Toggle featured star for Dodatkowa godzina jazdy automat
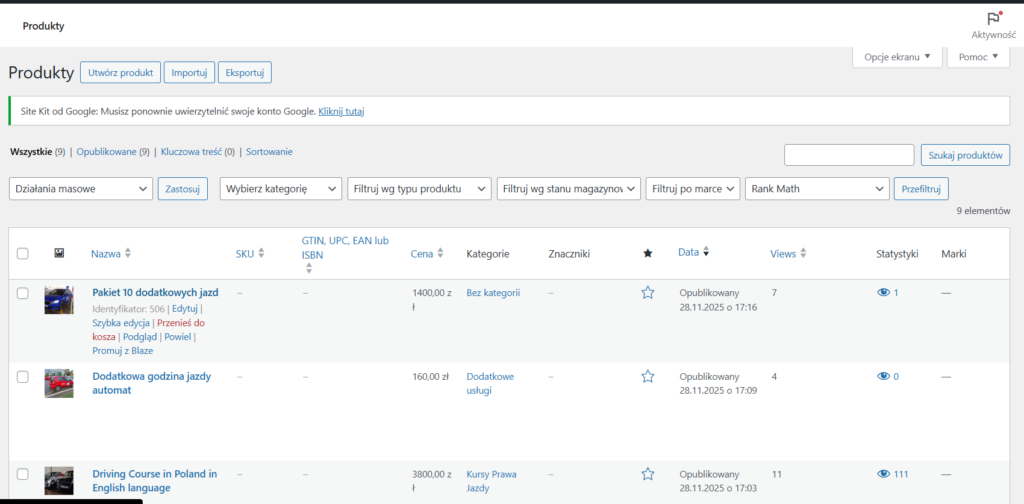The width and height of the screenshot is (1024, 504). (x=647, y=376)
